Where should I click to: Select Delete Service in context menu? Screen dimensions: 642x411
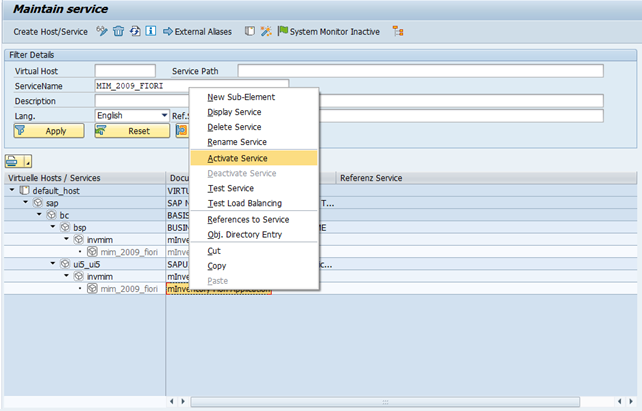(x=234, y=127)
